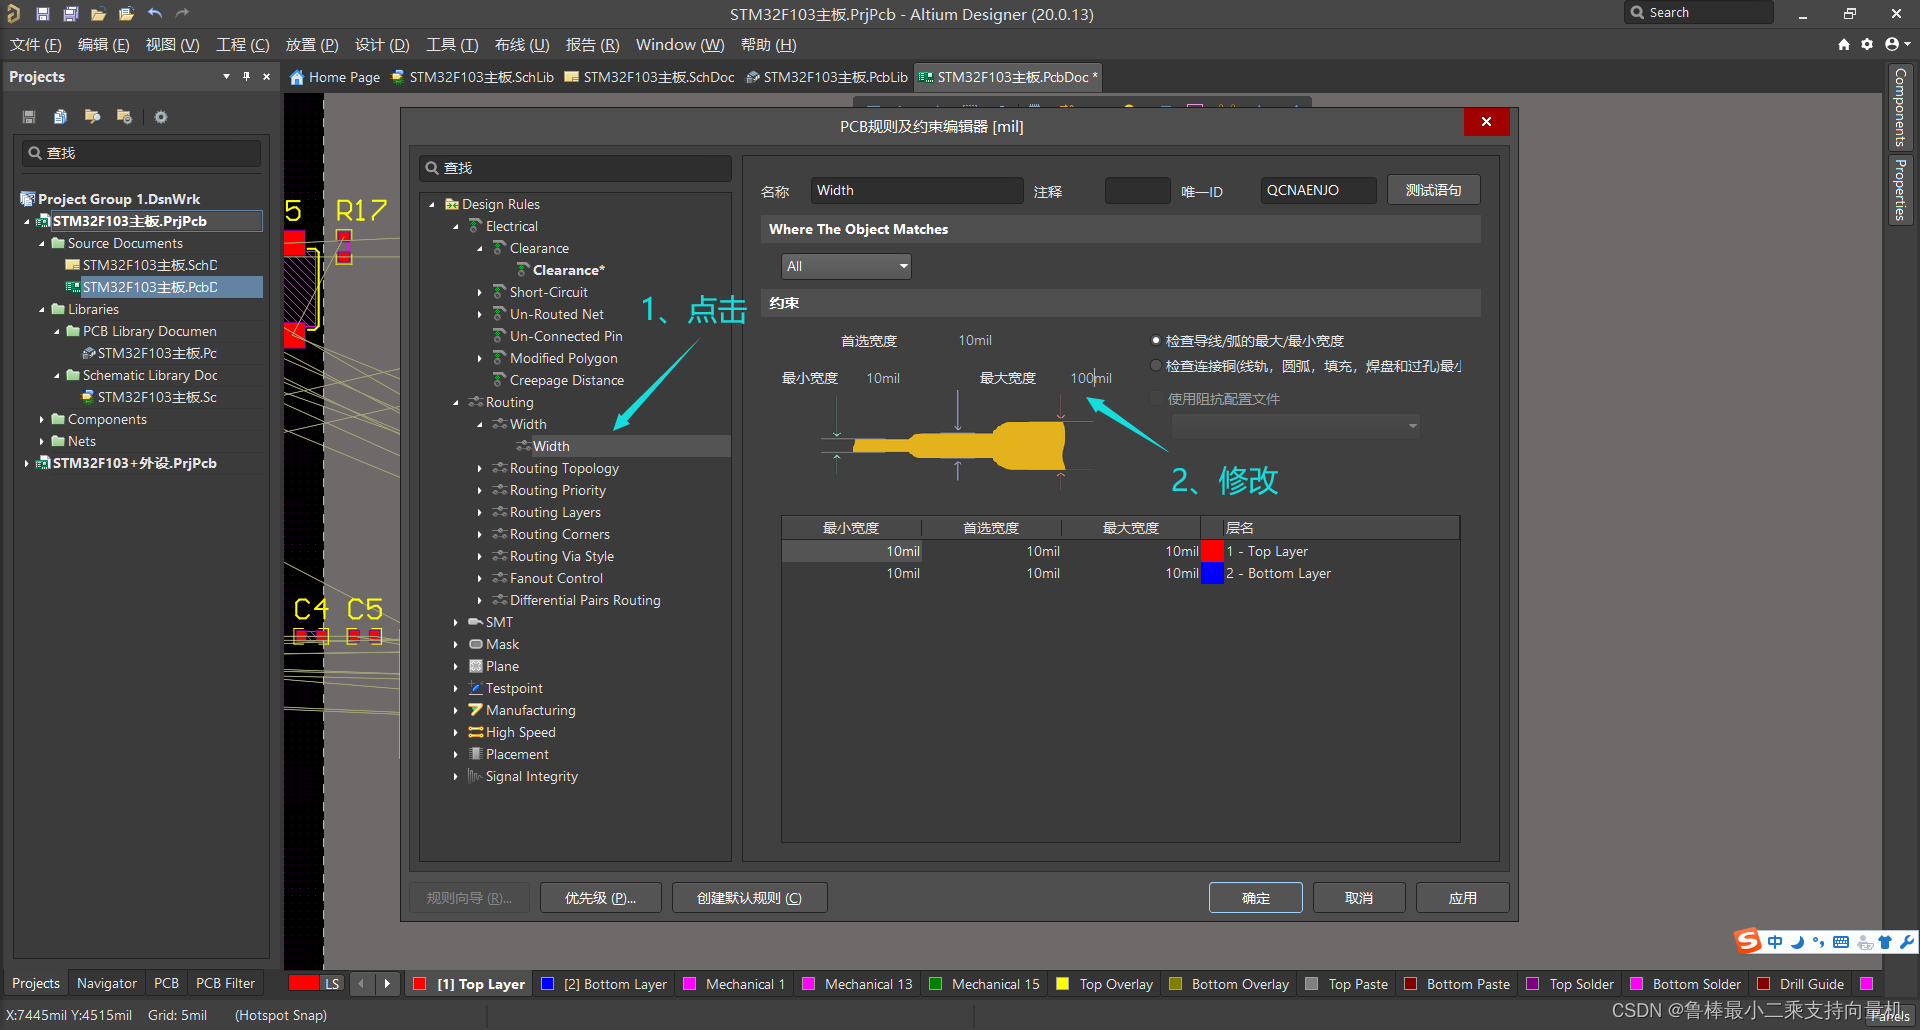This screenshot has width=1920, height=1030.
Task: Click the 创建默认规则 (C) button
Action: click(x=749, y=898)
